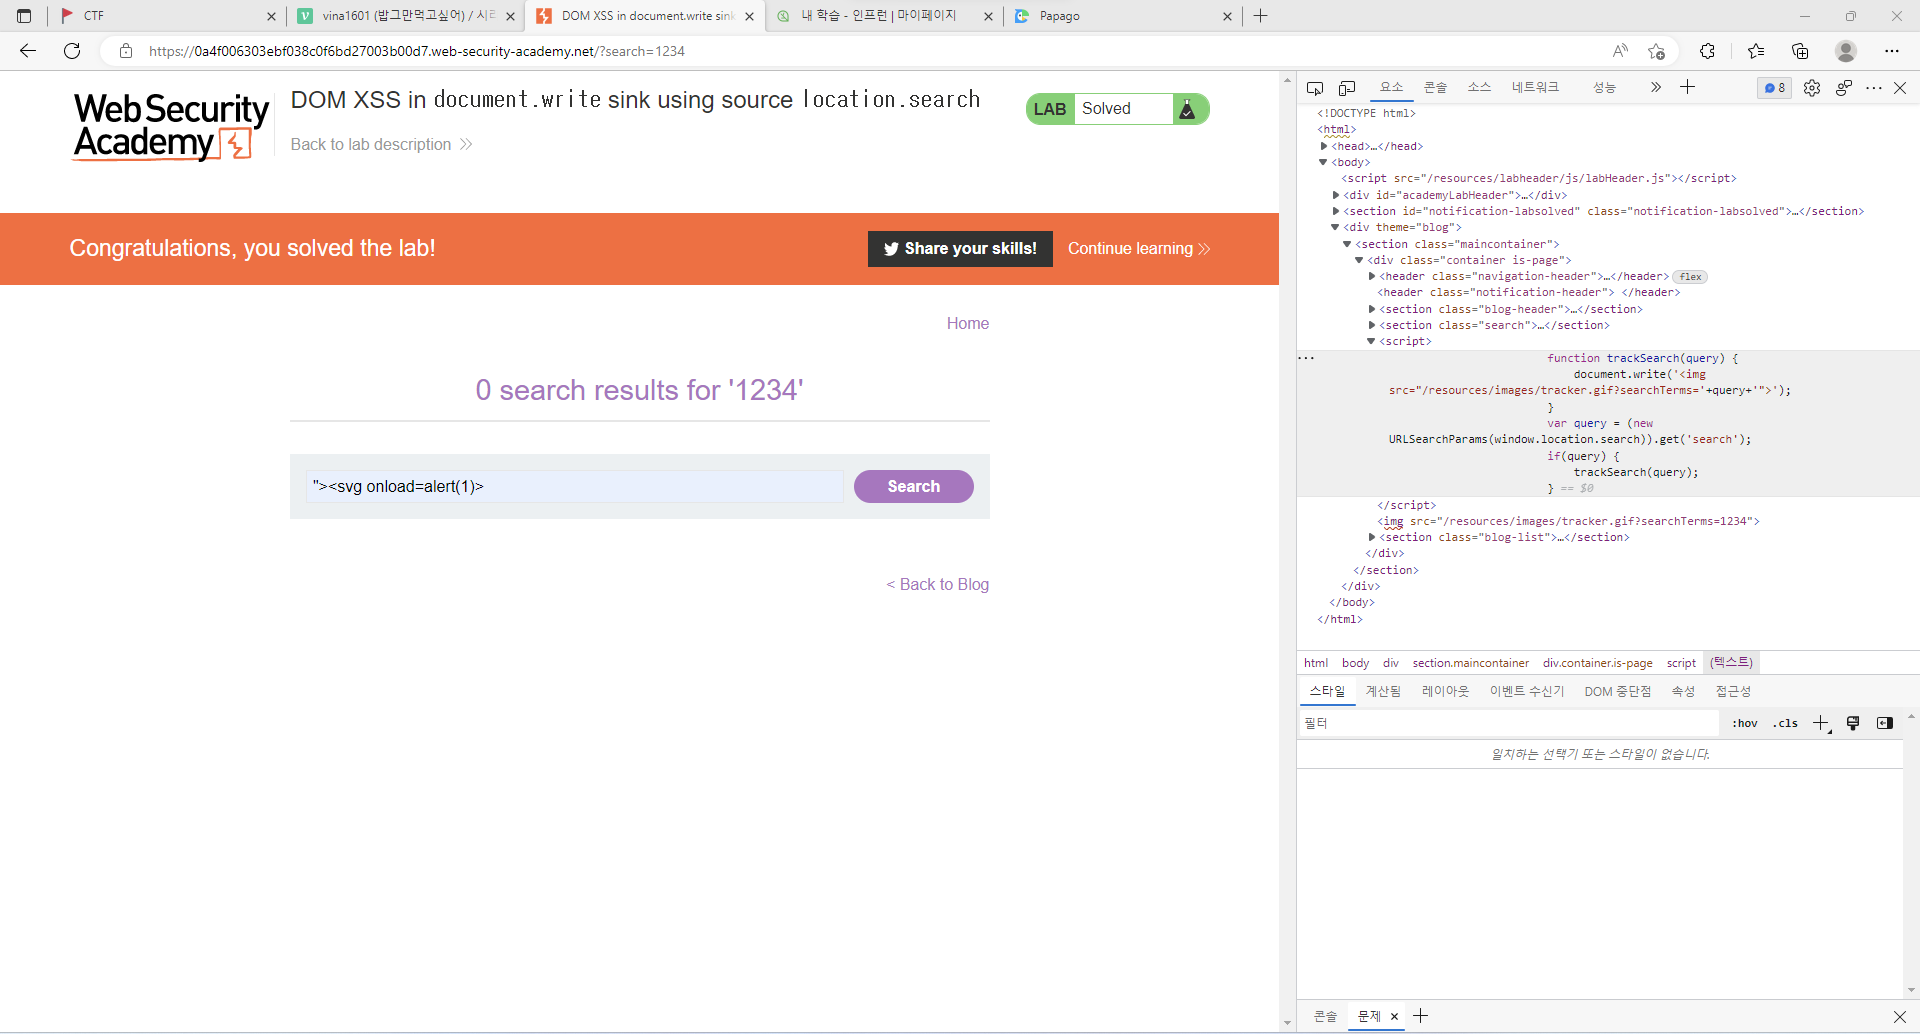This screenshot has height=1034, width=1920.
Task: Close the DevTools panel
Action: coord(1900,88)
